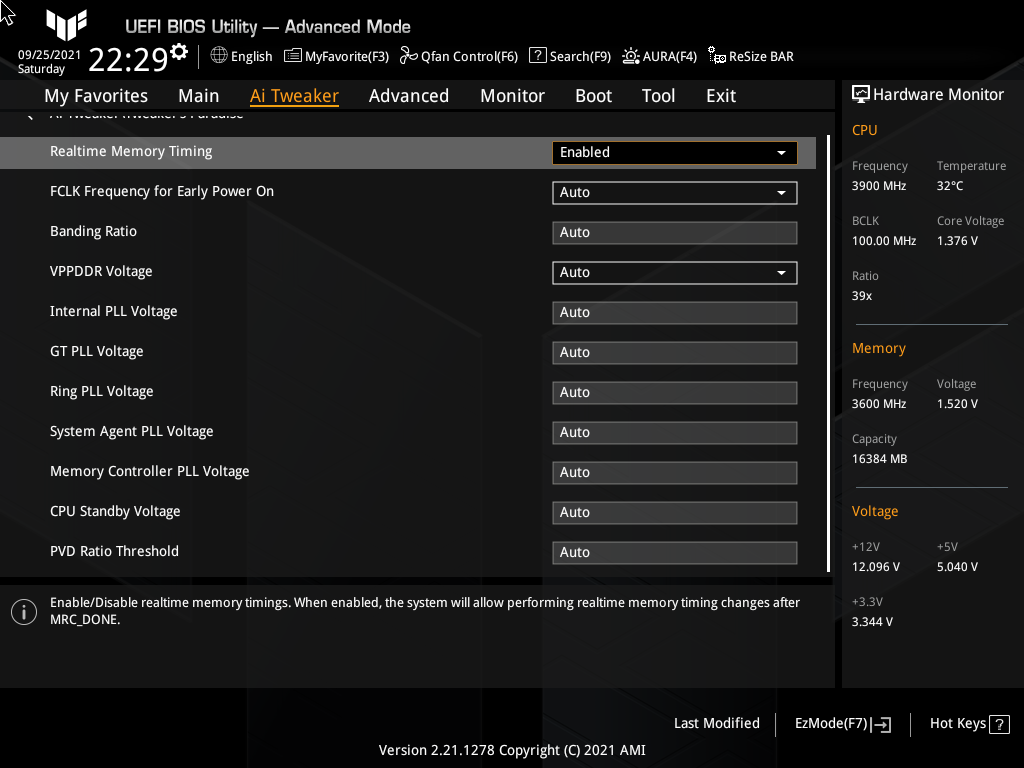Viewport: 1024px width, 768px height.
Task: Click the +12V reading 12.096 V
Action: (876, 567)
